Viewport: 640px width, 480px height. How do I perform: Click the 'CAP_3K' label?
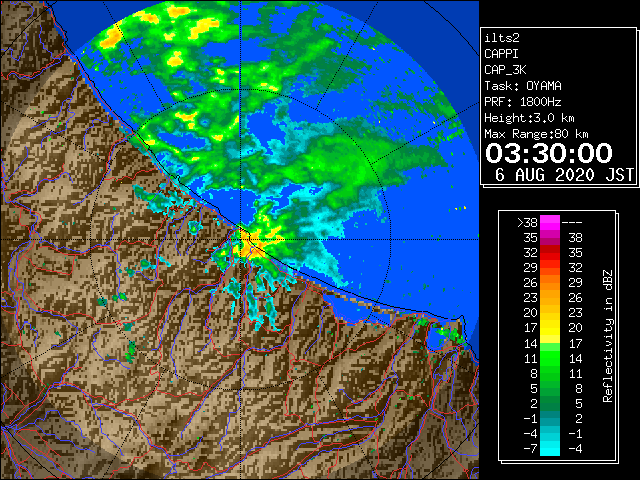point(505,70)
